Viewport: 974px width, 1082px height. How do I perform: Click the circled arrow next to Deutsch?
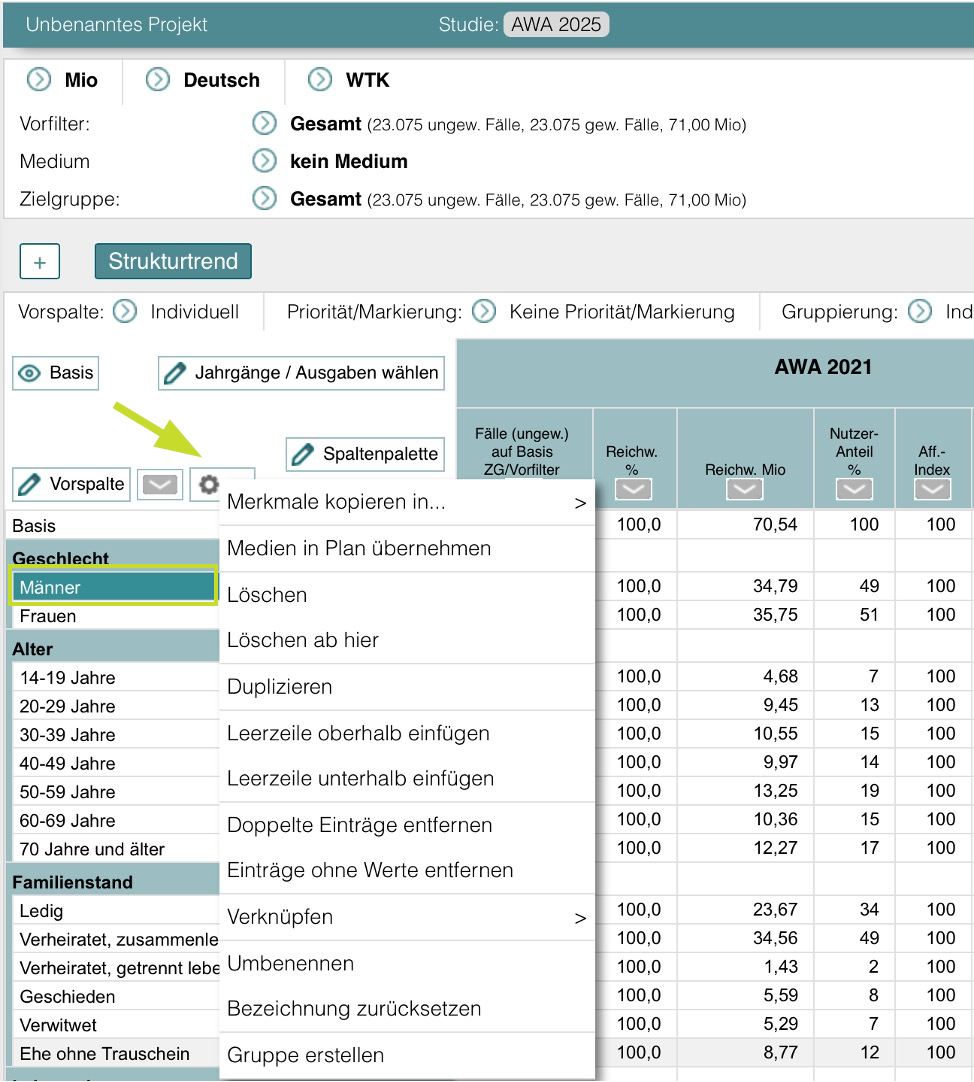pyautogui.click(x=158, y=80)
